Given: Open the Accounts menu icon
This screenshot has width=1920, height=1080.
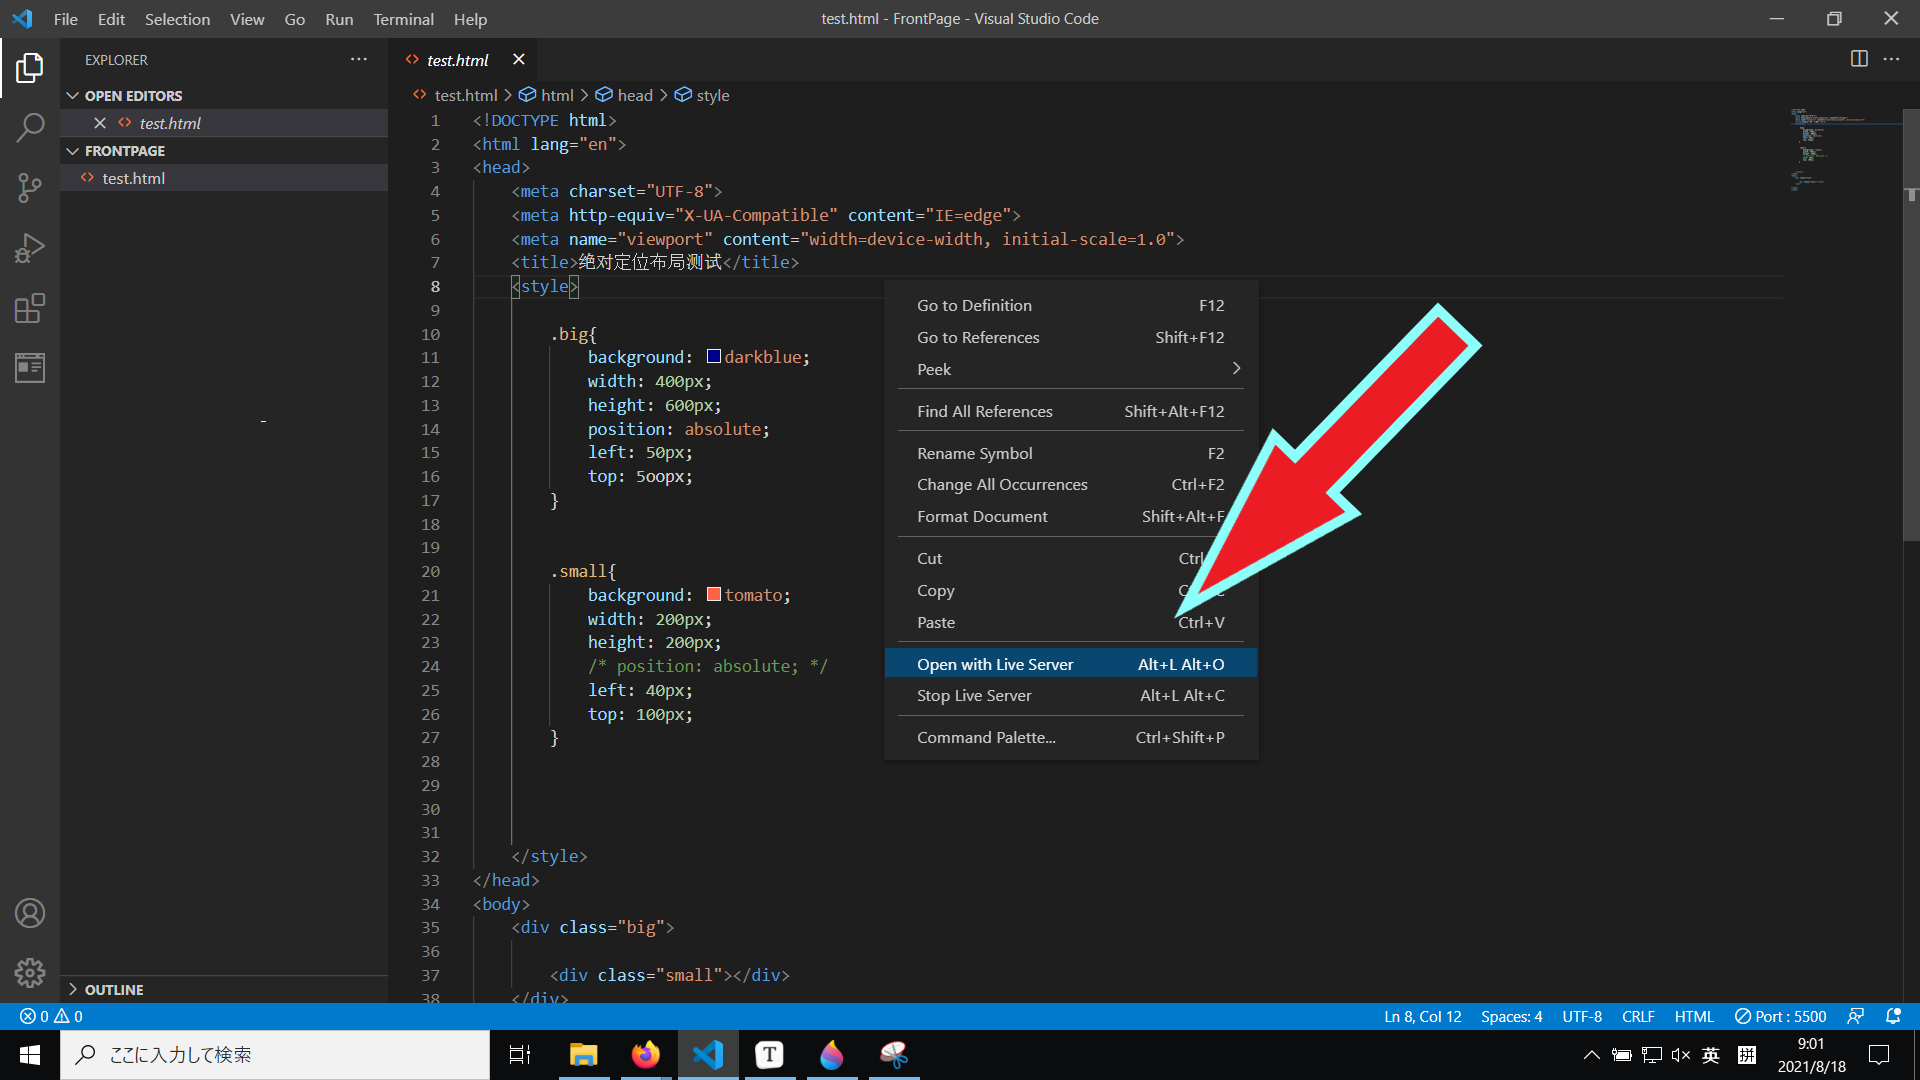Looking at the screenshot, I should click(30, 913).
